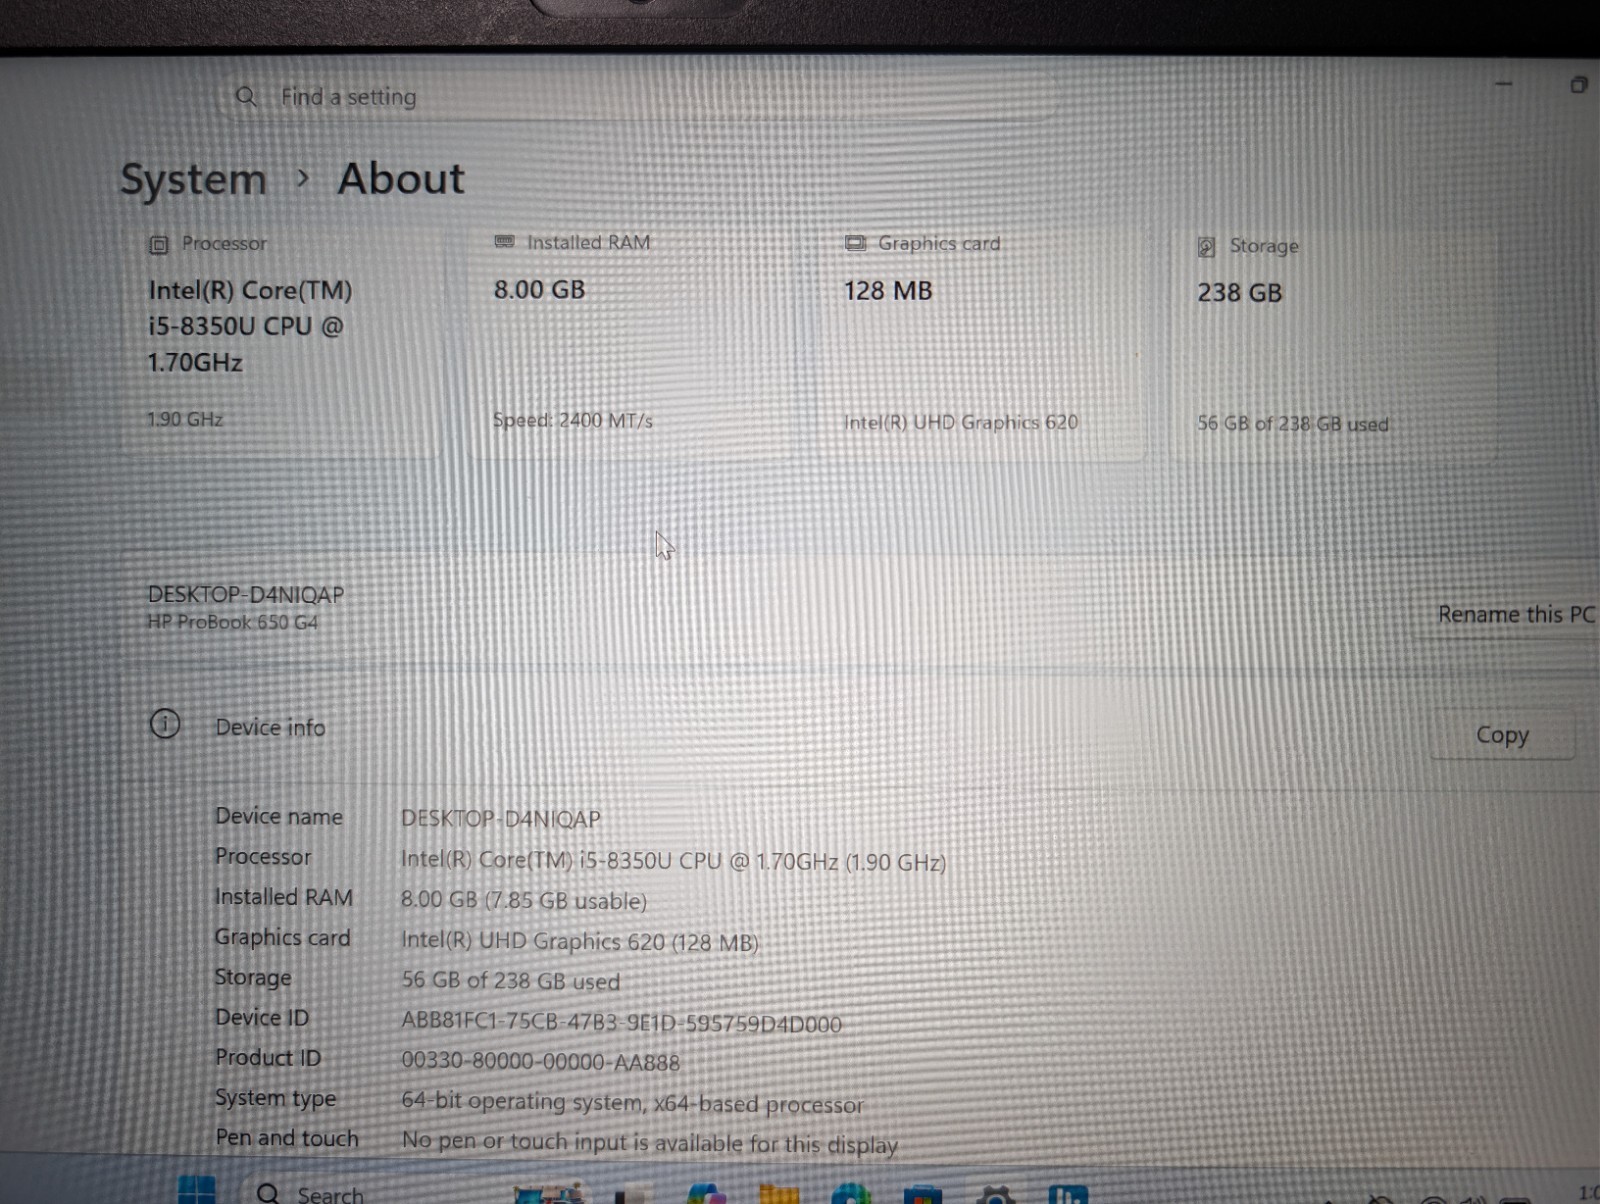Select the 56 GB of 238 GB used card text
This screenshot has width=1600, height=1204.
click(1293, 424)
